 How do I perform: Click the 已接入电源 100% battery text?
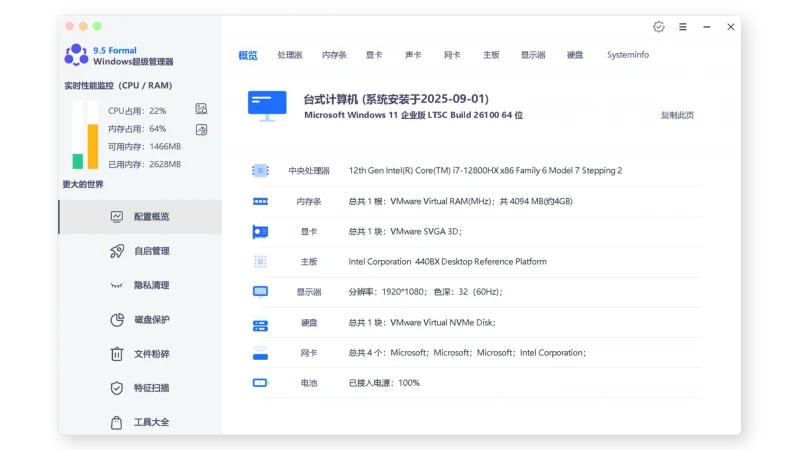click(x=384, y=383)
